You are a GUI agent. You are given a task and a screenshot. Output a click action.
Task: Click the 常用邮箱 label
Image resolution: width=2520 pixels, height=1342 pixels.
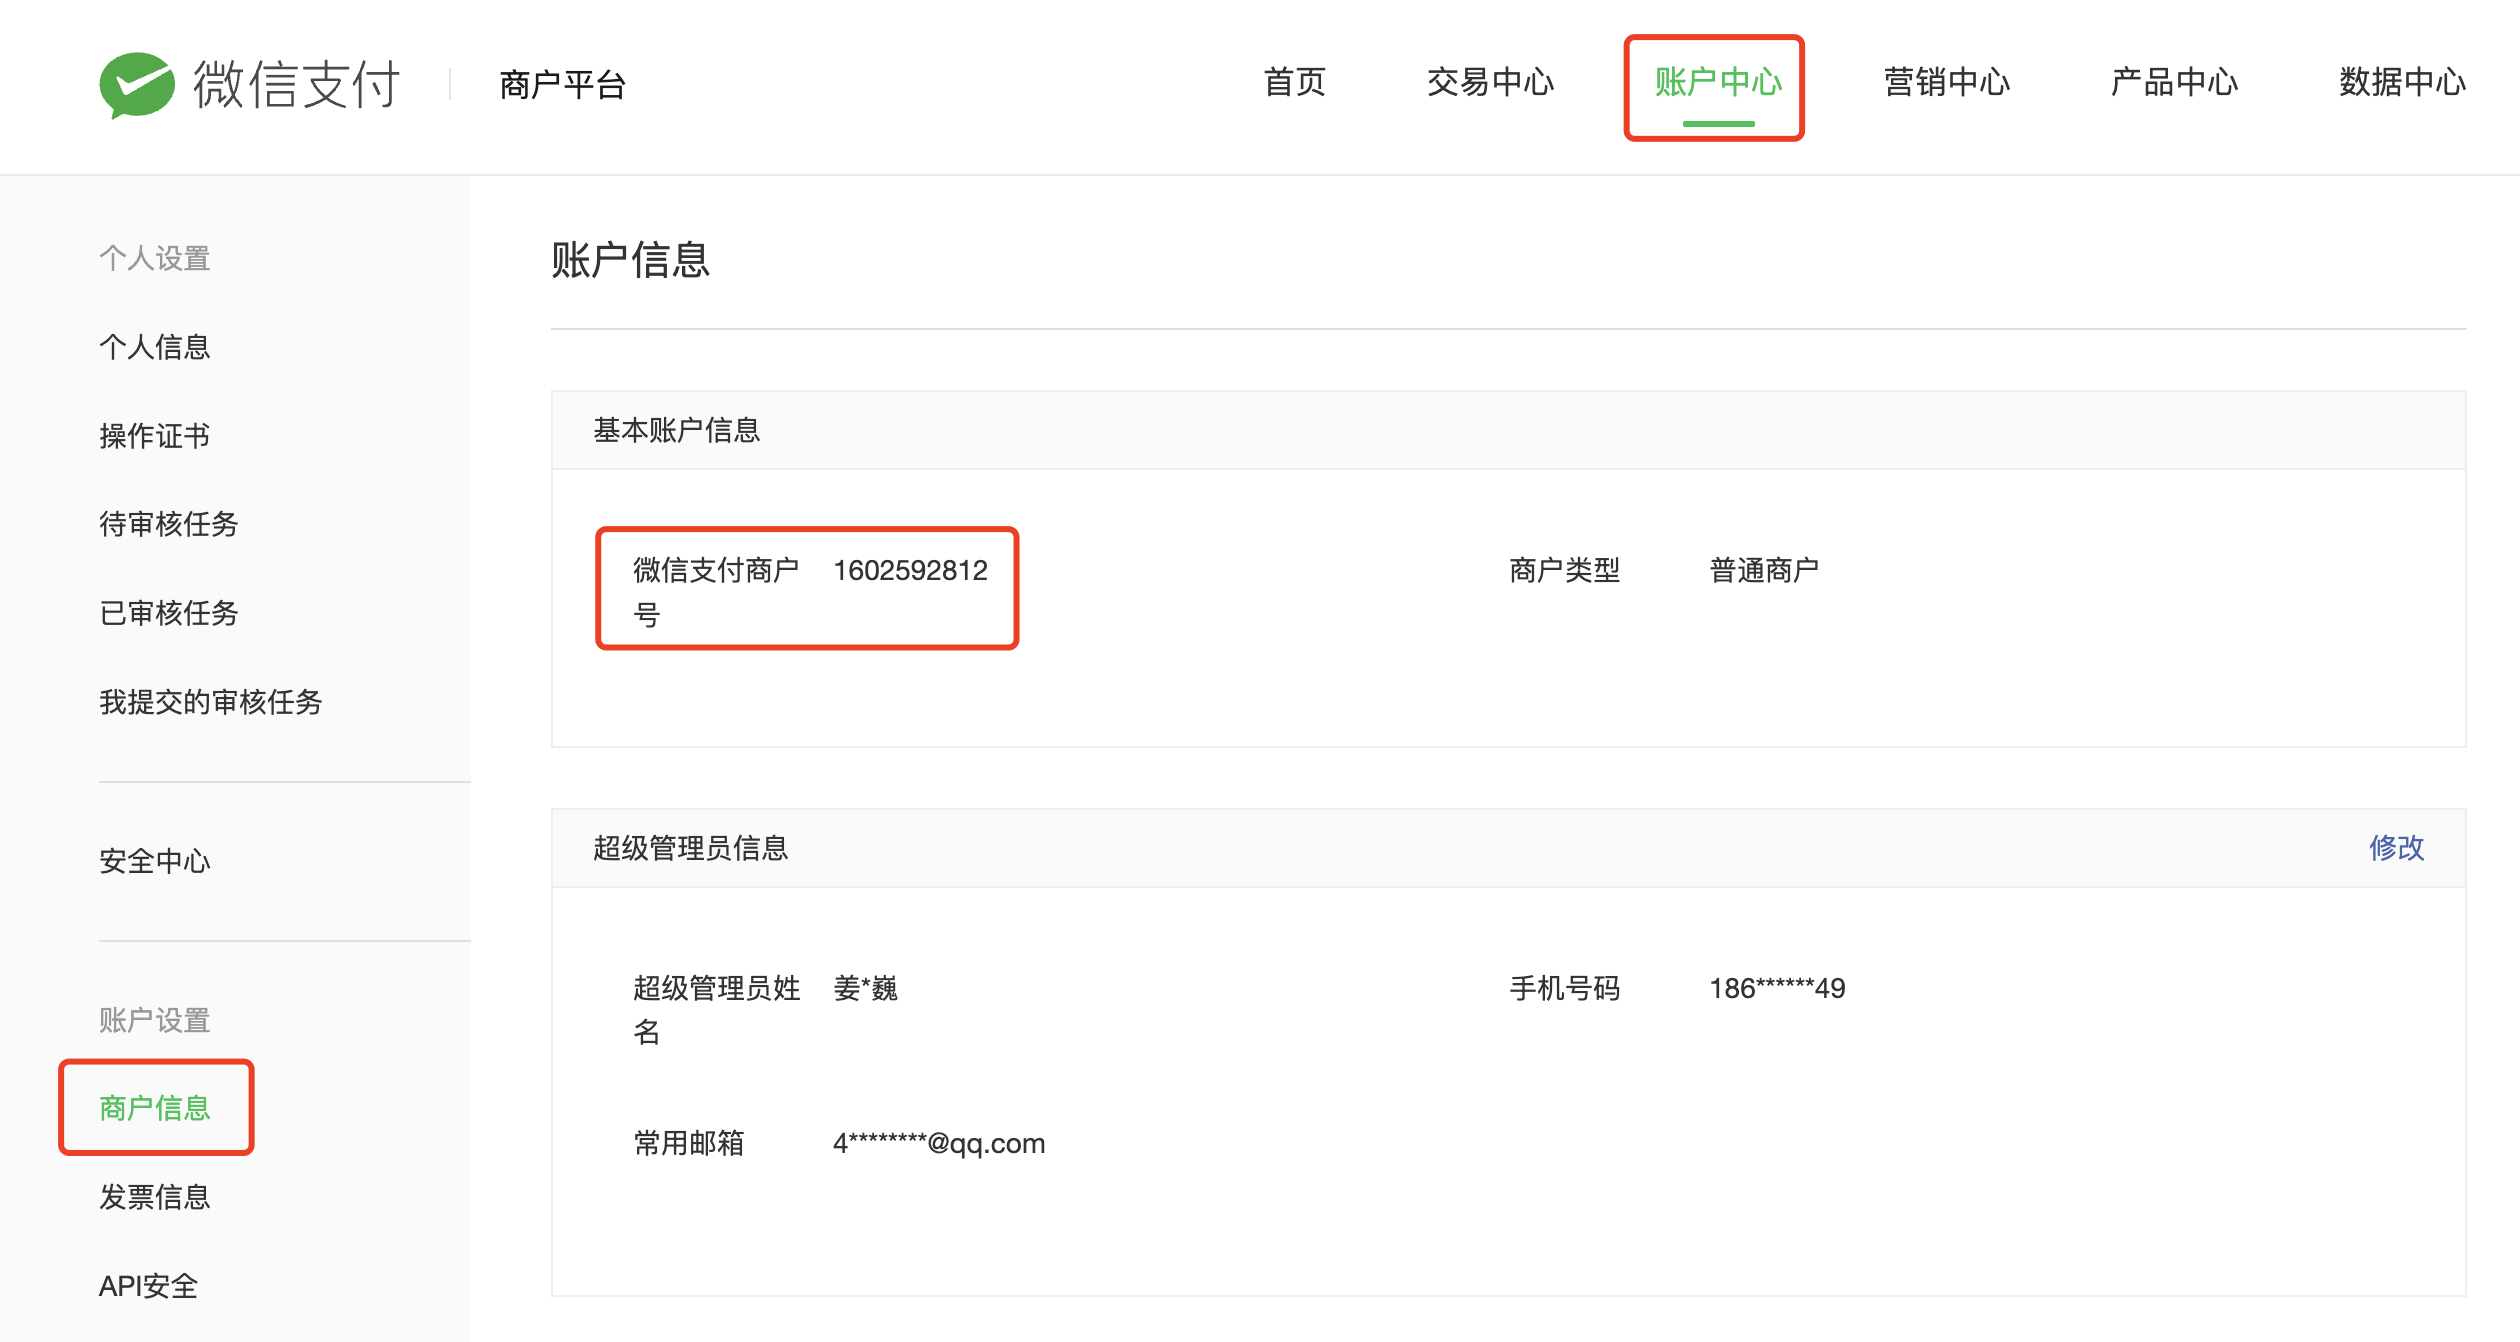click(x=689, y=1143)
